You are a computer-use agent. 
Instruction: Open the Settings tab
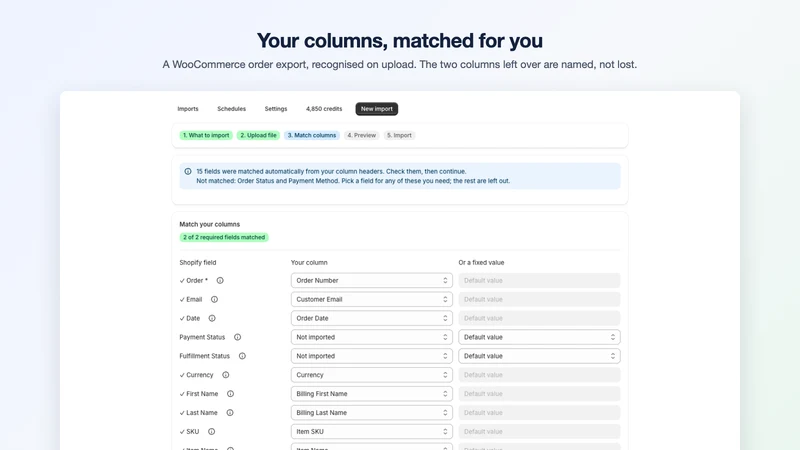(x=276, y=109)
